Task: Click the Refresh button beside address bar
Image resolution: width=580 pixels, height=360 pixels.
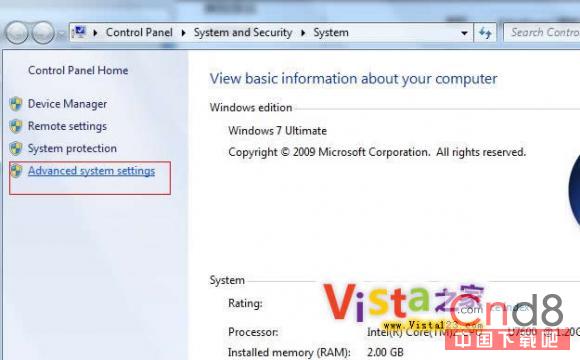Action: (x=485, y=33)
